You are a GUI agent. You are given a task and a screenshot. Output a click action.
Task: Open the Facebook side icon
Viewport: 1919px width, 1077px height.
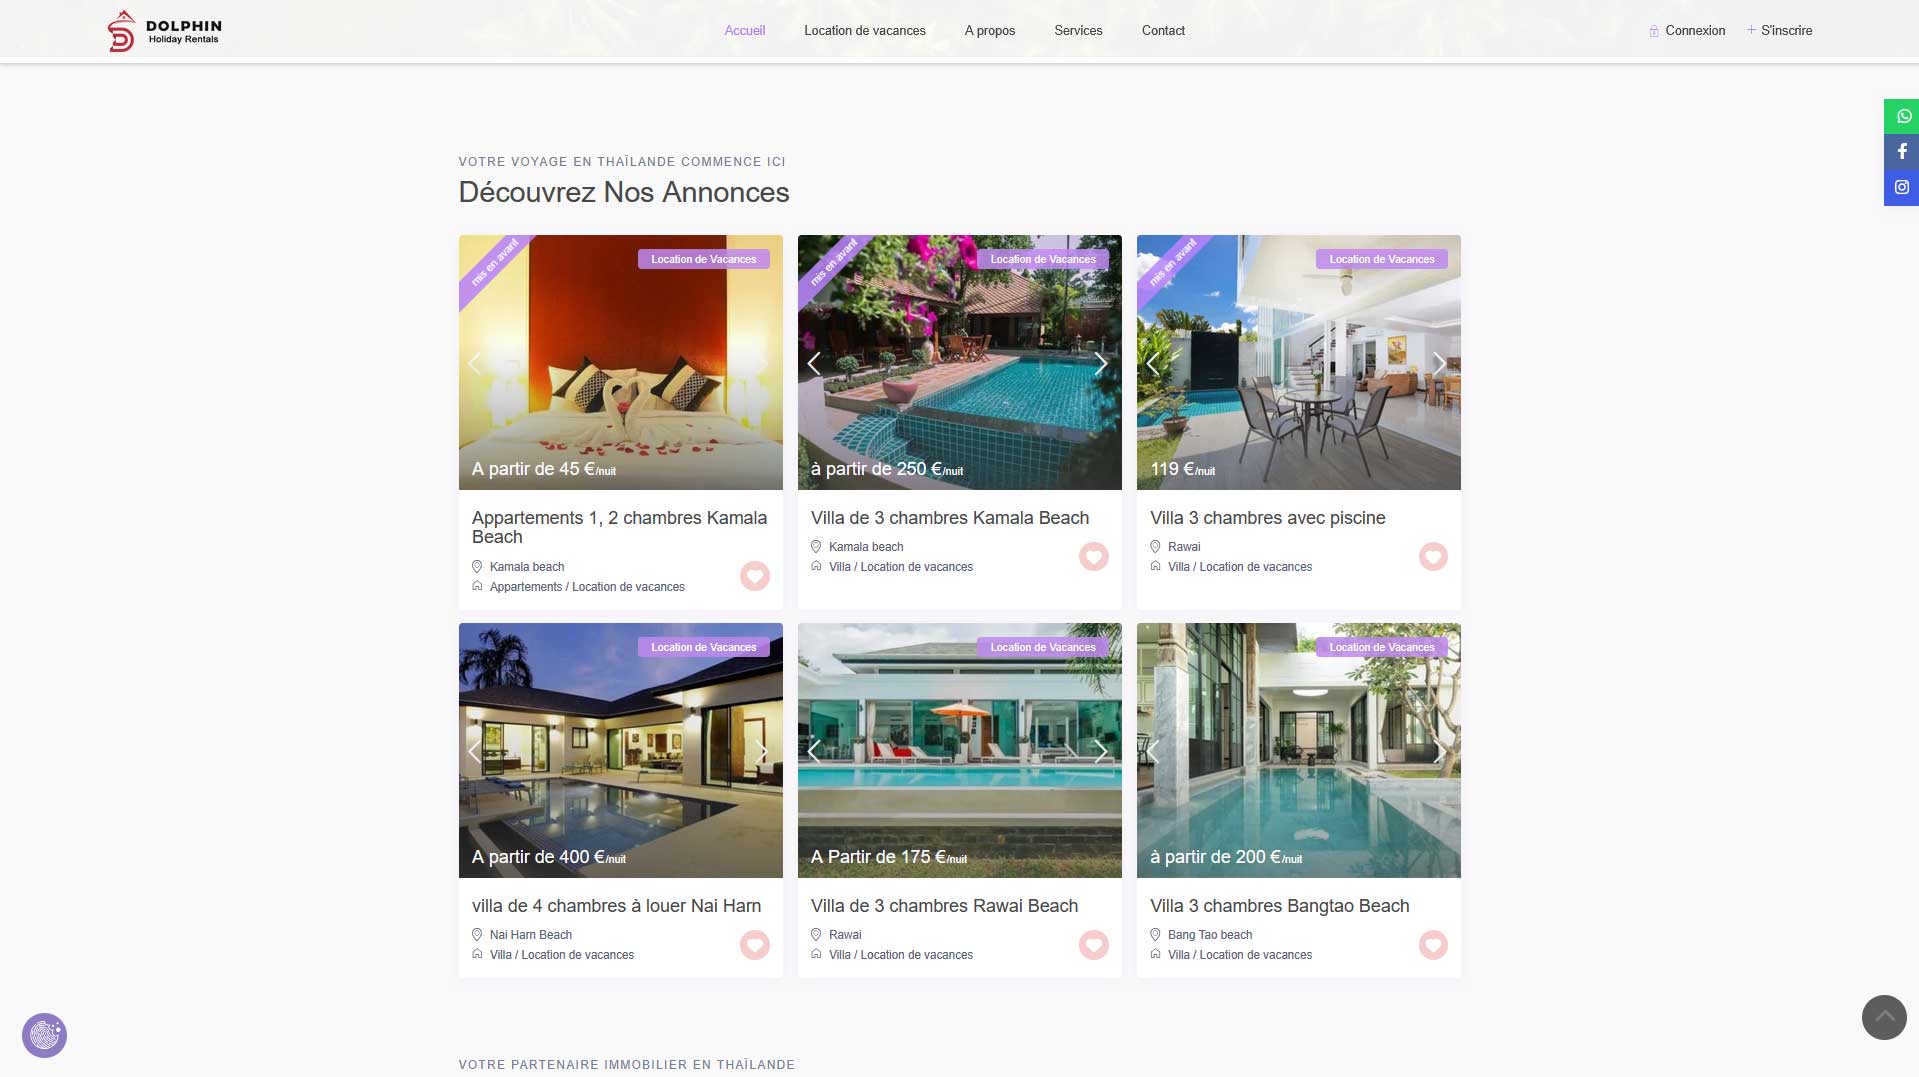(x=1902, y=151)
